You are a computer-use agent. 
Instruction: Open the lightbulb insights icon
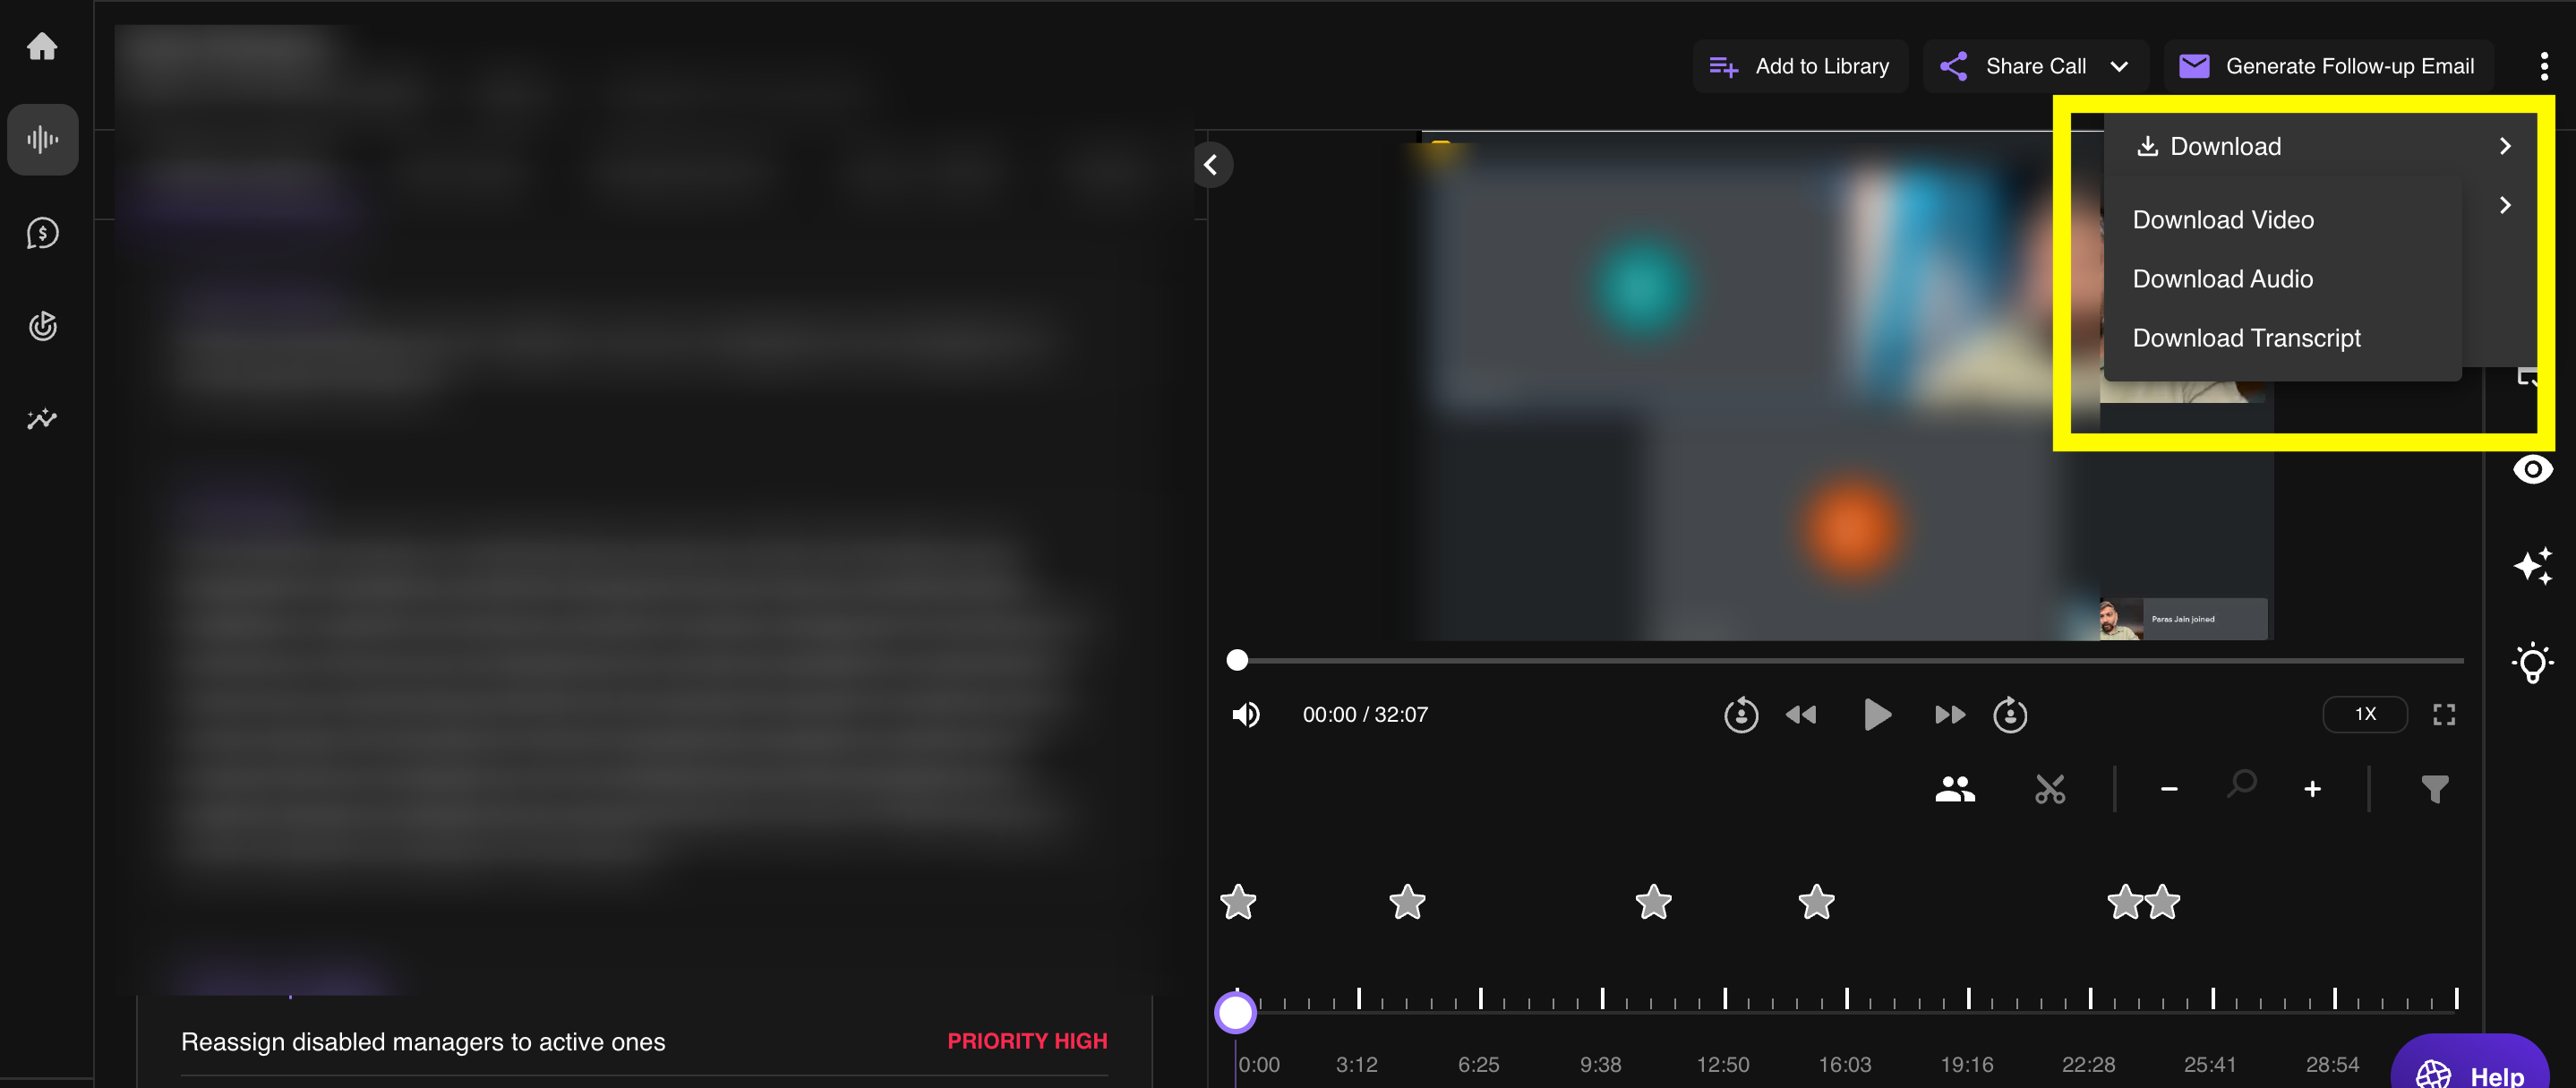pos(2532,663)
